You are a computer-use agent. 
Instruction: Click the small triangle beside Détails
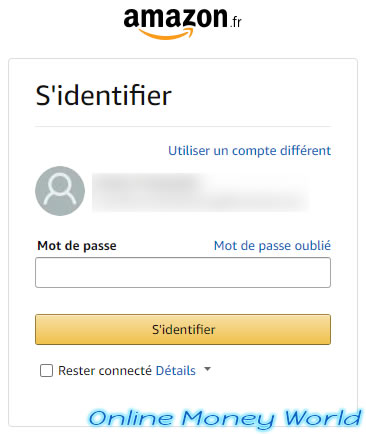coord(207,369)
